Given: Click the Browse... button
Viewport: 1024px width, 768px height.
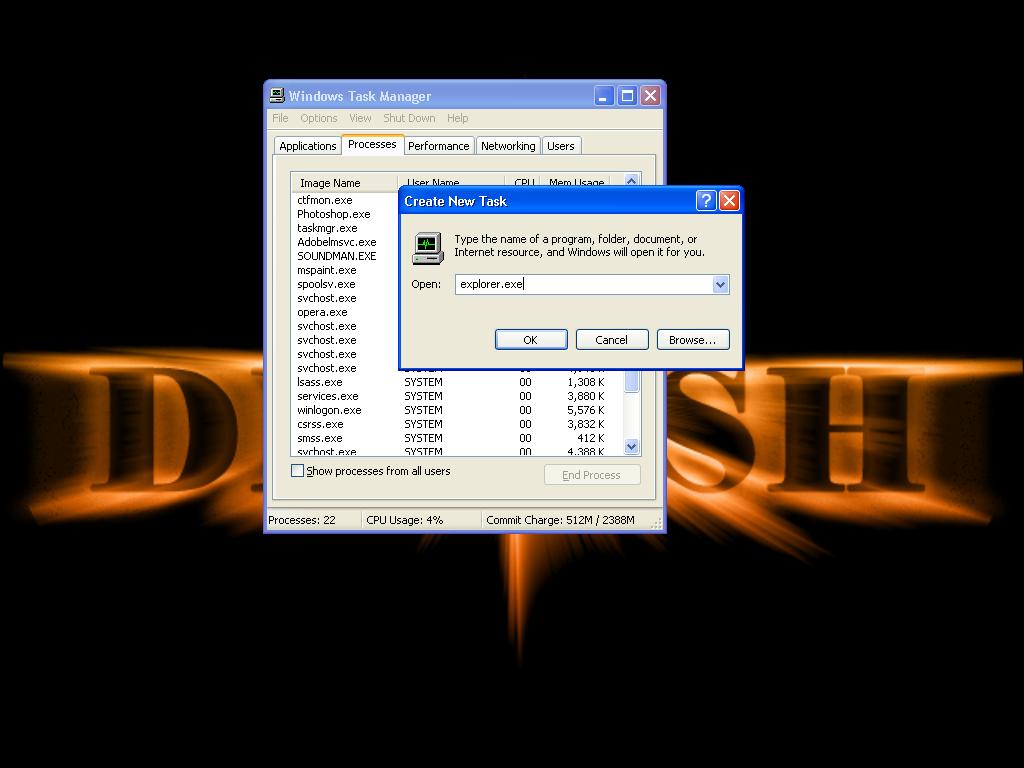Looking at the screenshot, I should tap(693, 340).
